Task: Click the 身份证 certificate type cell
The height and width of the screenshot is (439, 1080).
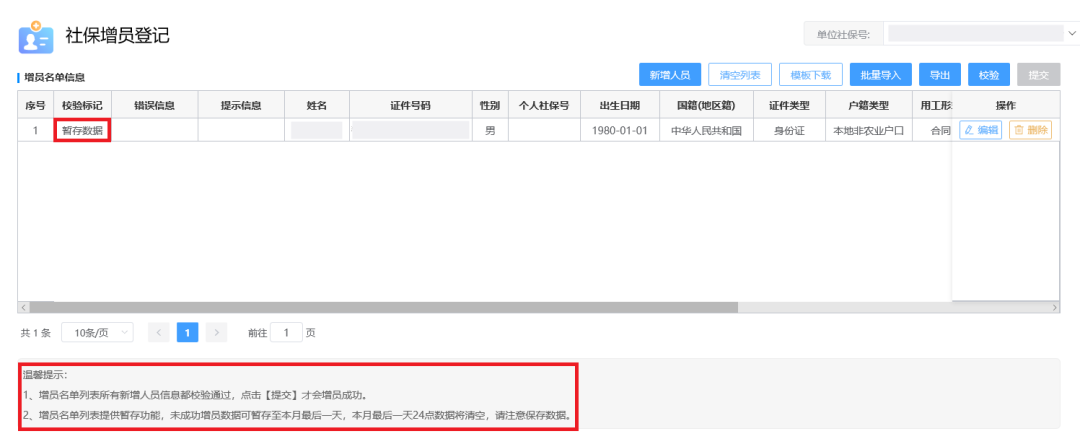Action: coord(789,130)
